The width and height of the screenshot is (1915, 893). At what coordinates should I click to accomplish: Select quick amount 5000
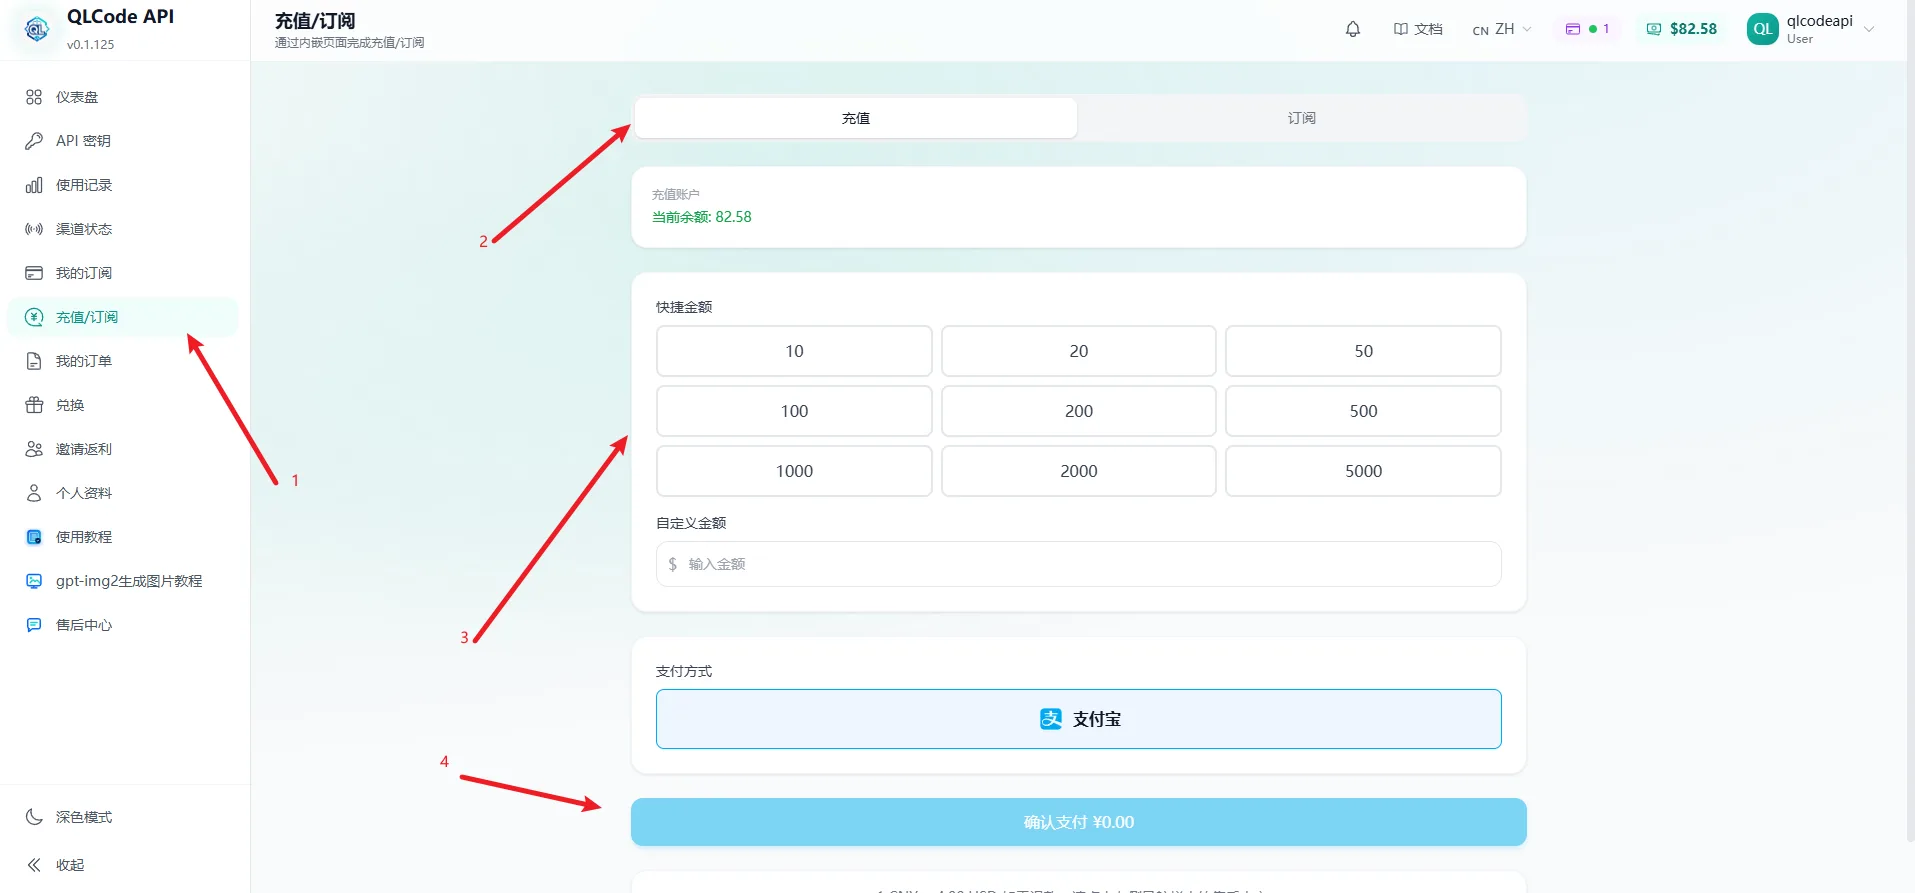pyautogui.click(x=1363, y=471)
